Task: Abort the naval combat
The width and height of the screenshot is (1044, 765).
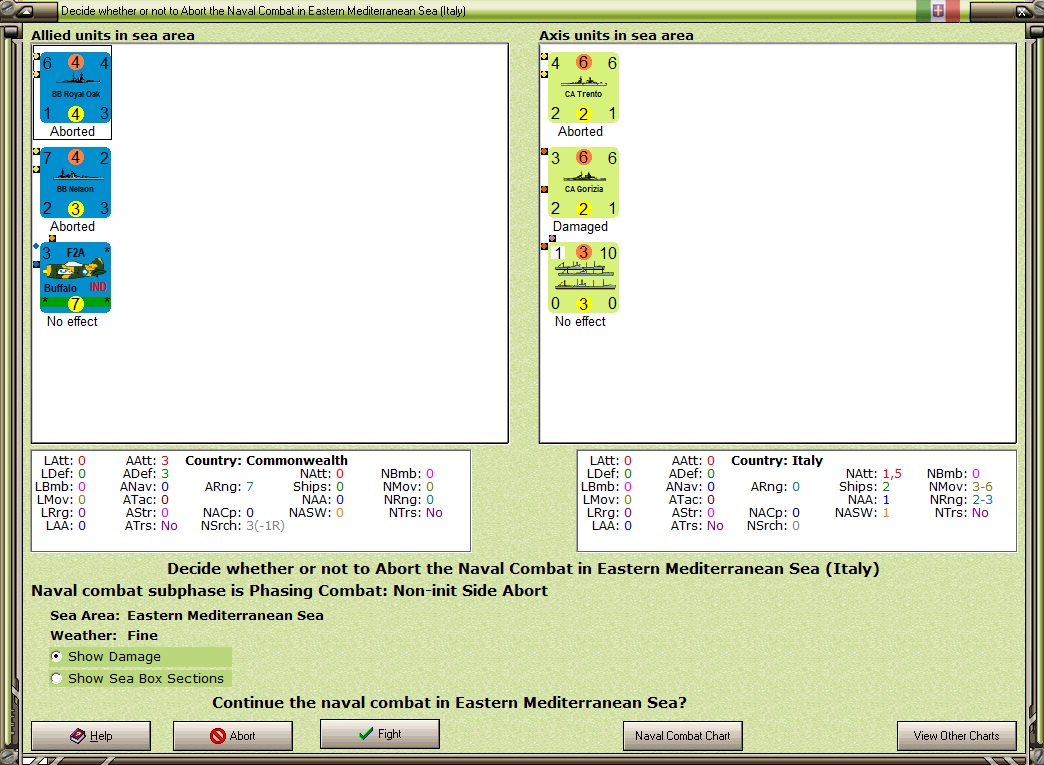Action: [x=233, y=736]
